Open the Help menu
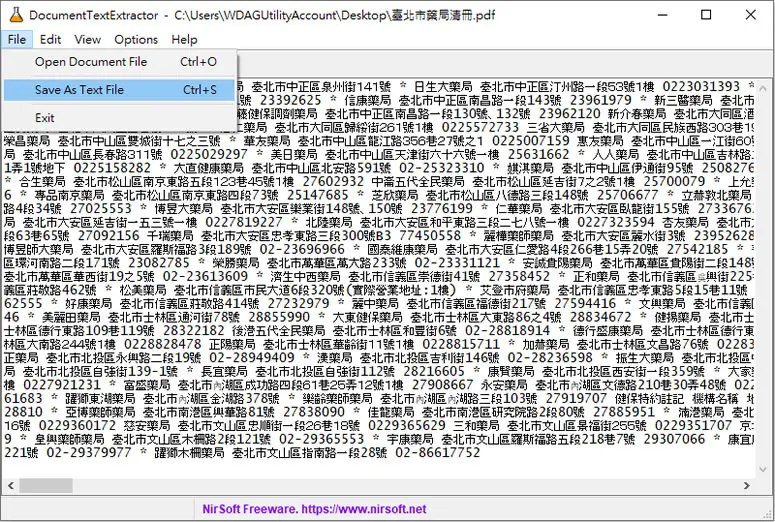Viewport: 775px width, 522px height. click(184, 40)
